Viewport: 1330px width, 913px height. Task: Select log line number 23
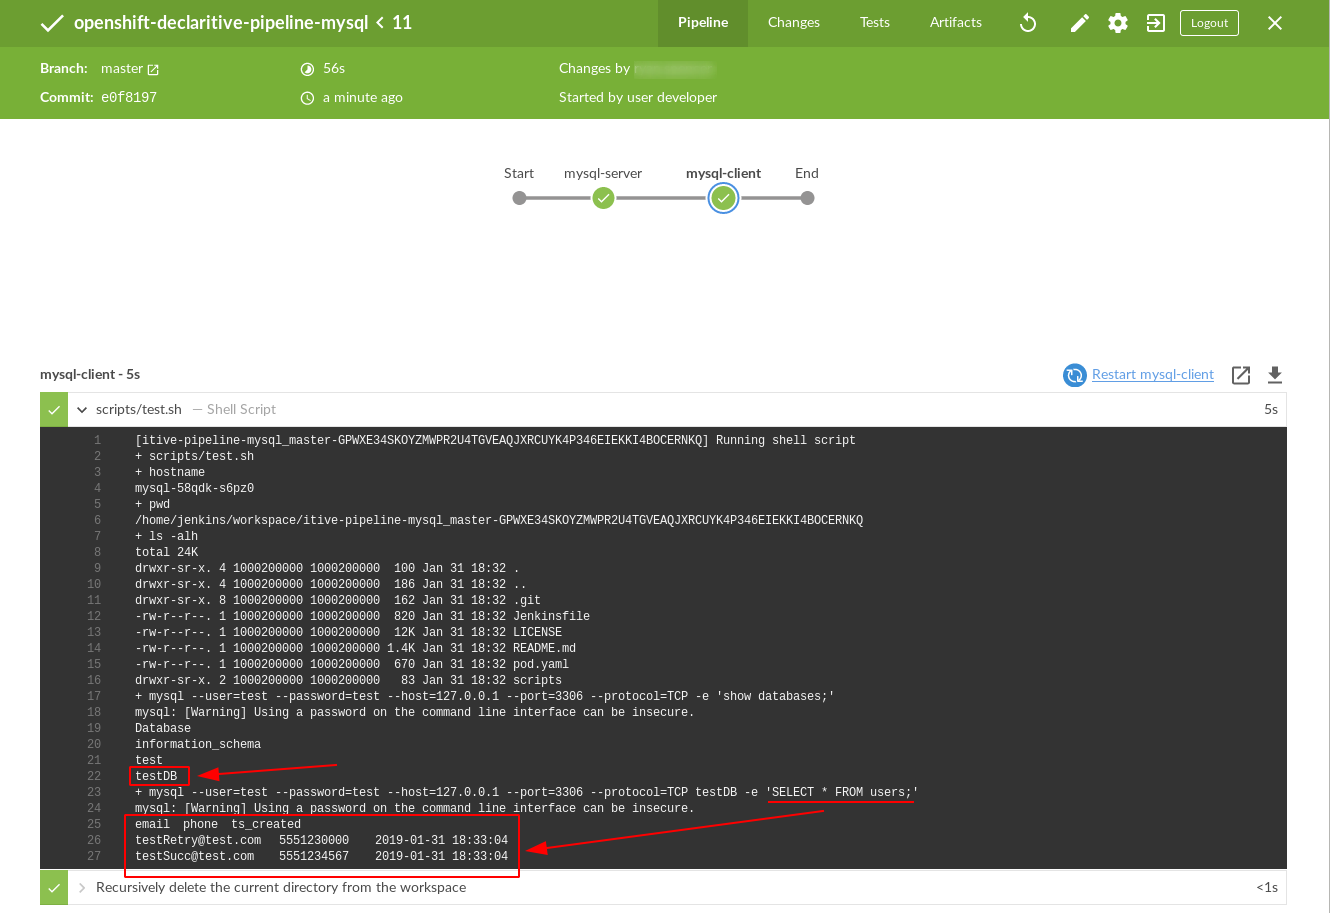tap(95, 792)
